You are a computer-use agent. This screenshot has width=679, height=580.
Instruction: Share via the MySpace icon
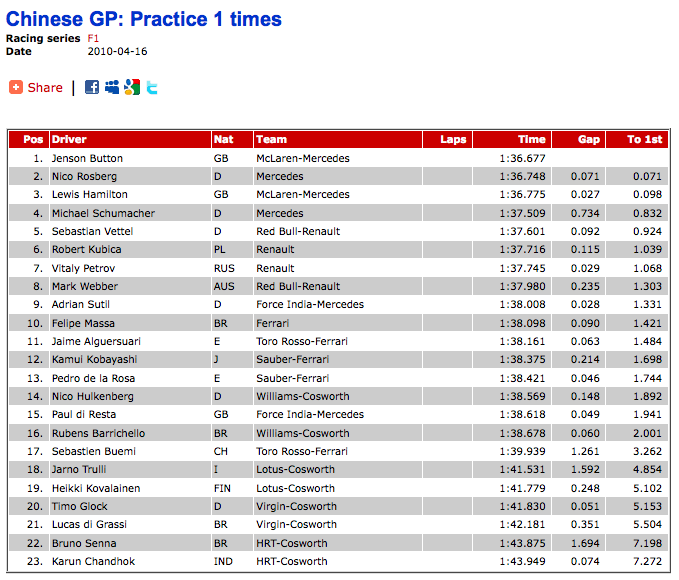pos(112,88)
